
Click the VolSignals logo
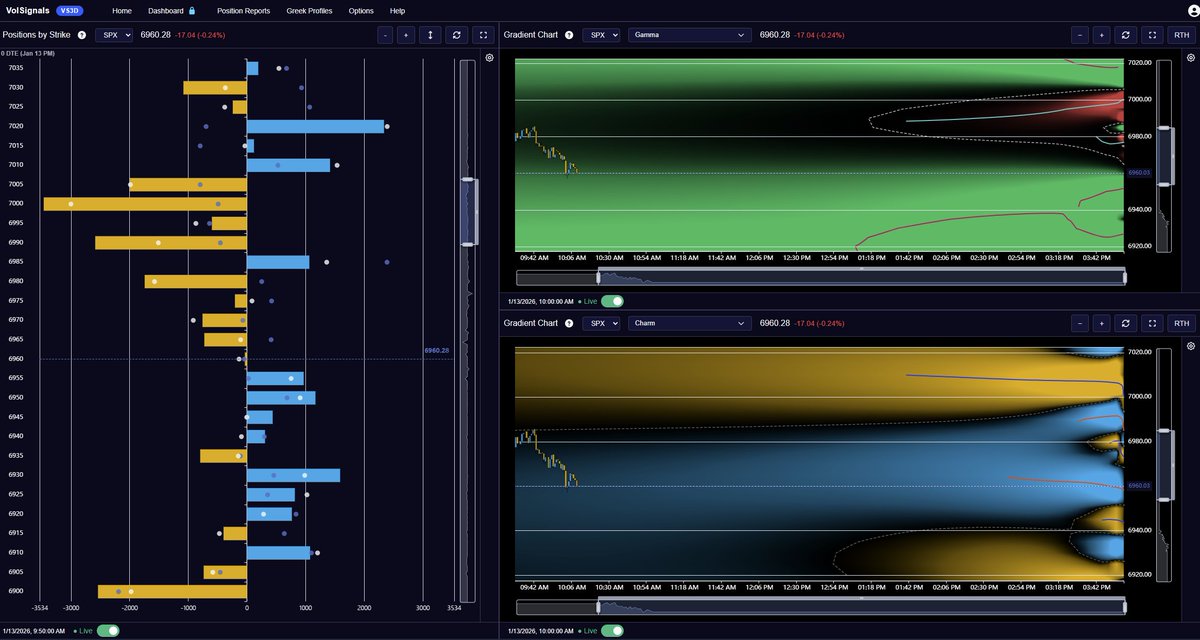point(27,10)
